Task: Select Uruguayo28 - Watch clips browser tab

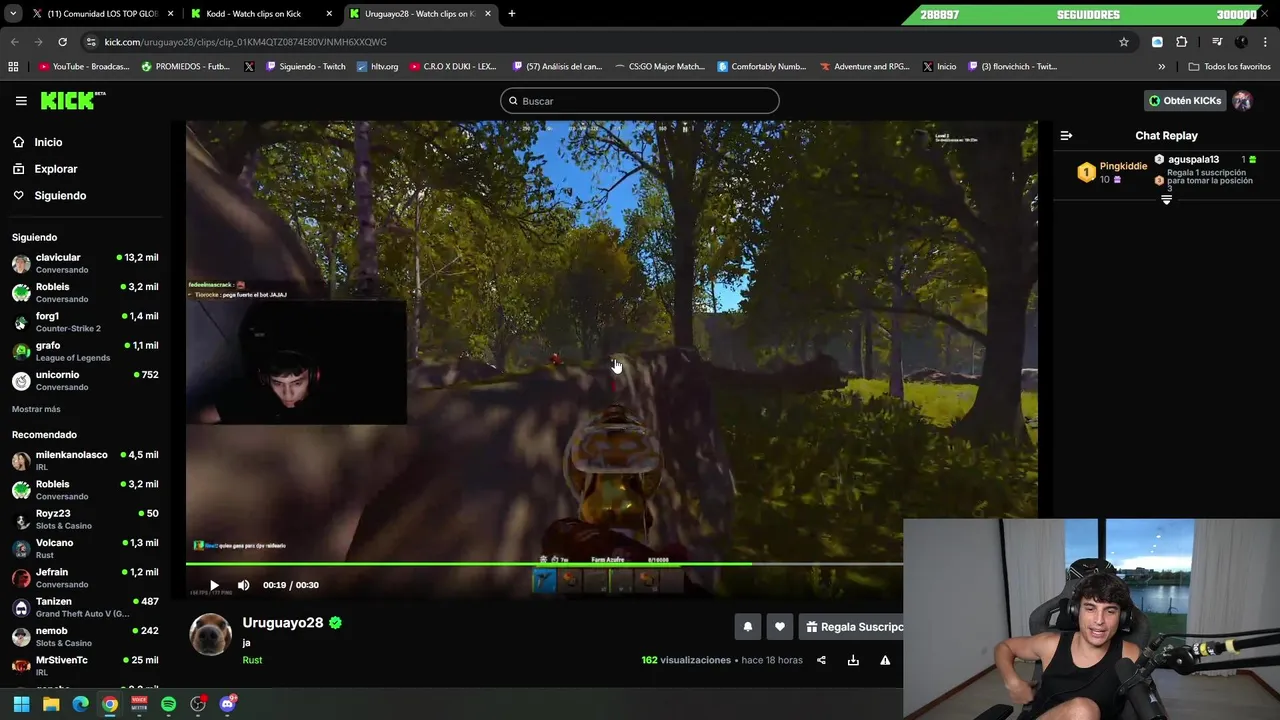Action: coord(420,14)
